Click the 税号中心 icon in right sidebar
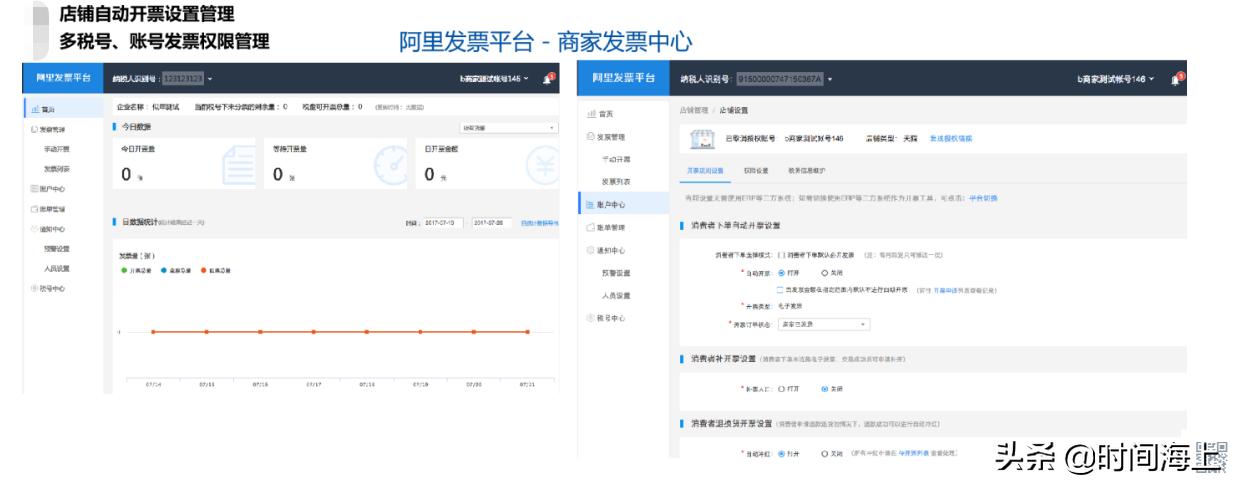Viewport: 1237px width, 488px height. pyautogui.click(x=591, y=318)
